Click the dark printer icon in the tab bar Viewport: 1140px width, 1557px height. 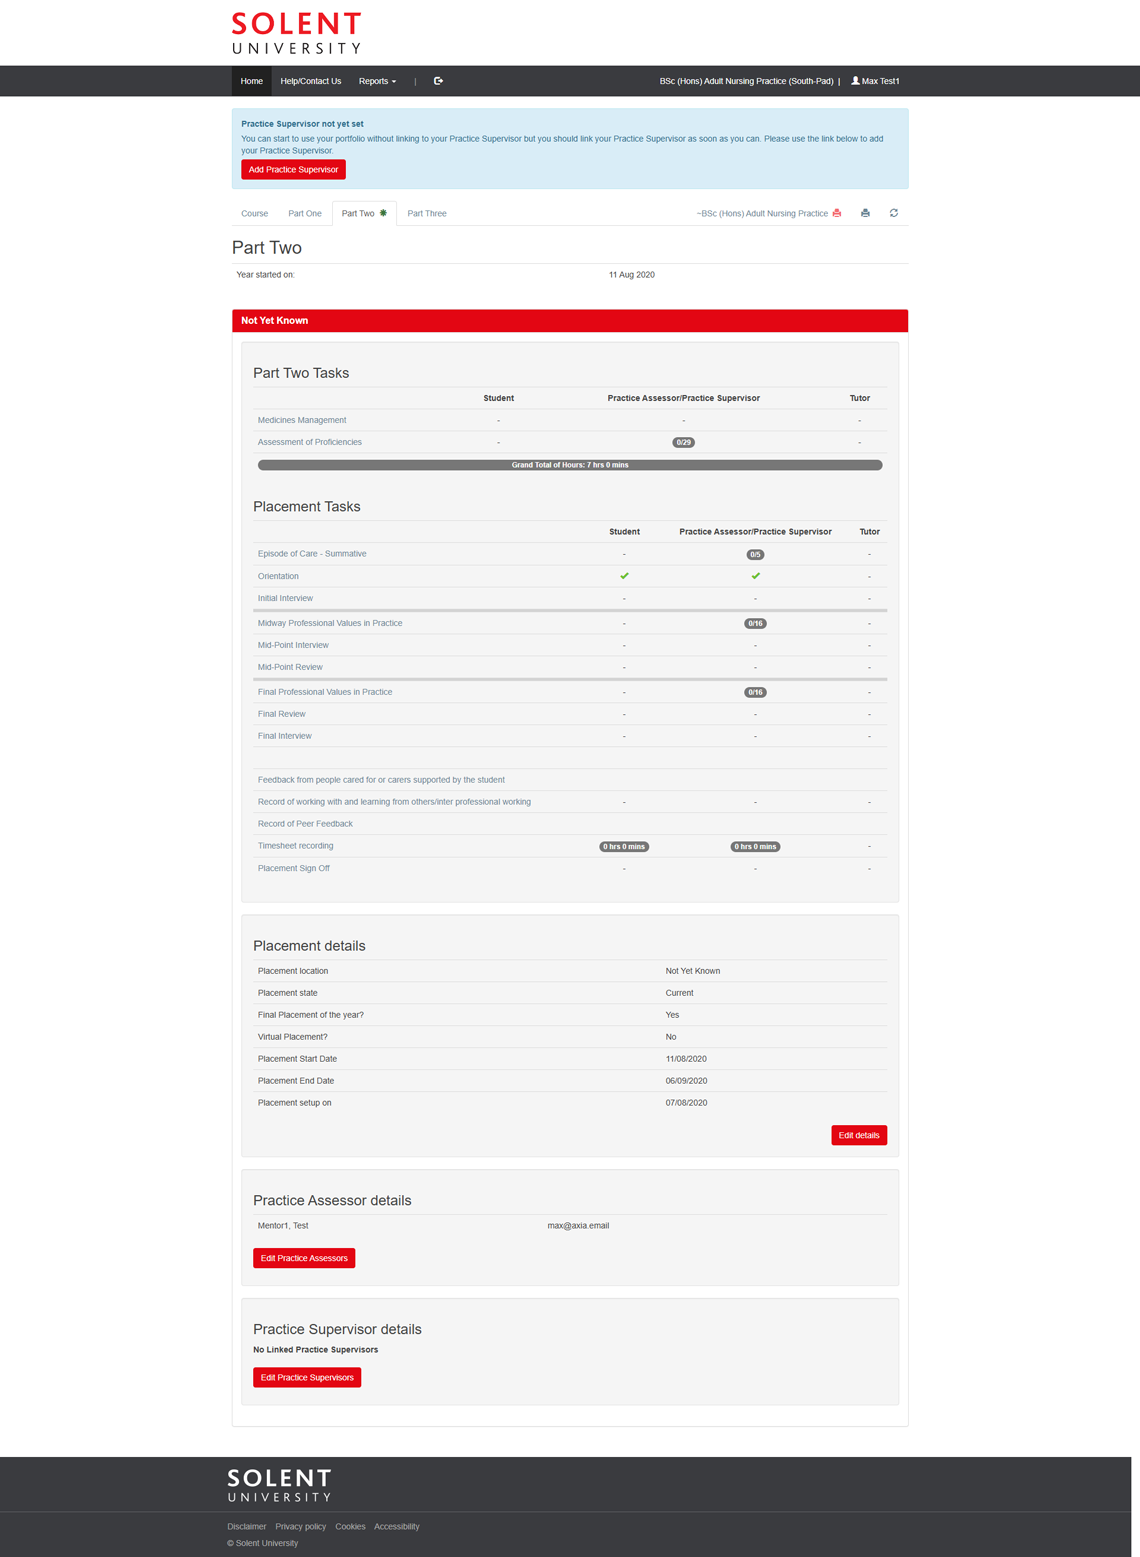click(865, 213)
